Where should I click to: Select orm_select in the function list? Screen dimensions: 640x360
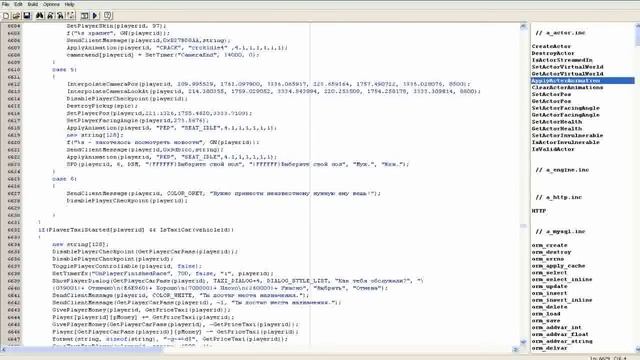[x=549, y=273]
